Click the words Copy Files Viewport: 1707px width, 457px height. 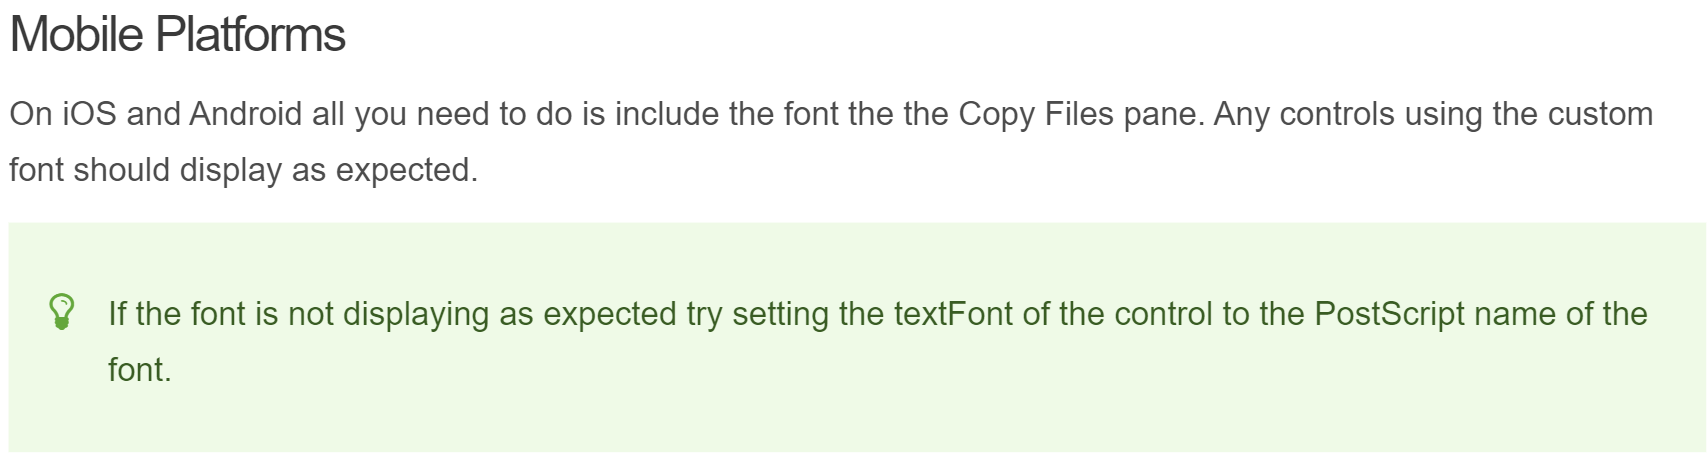(x=1036, y=114)
